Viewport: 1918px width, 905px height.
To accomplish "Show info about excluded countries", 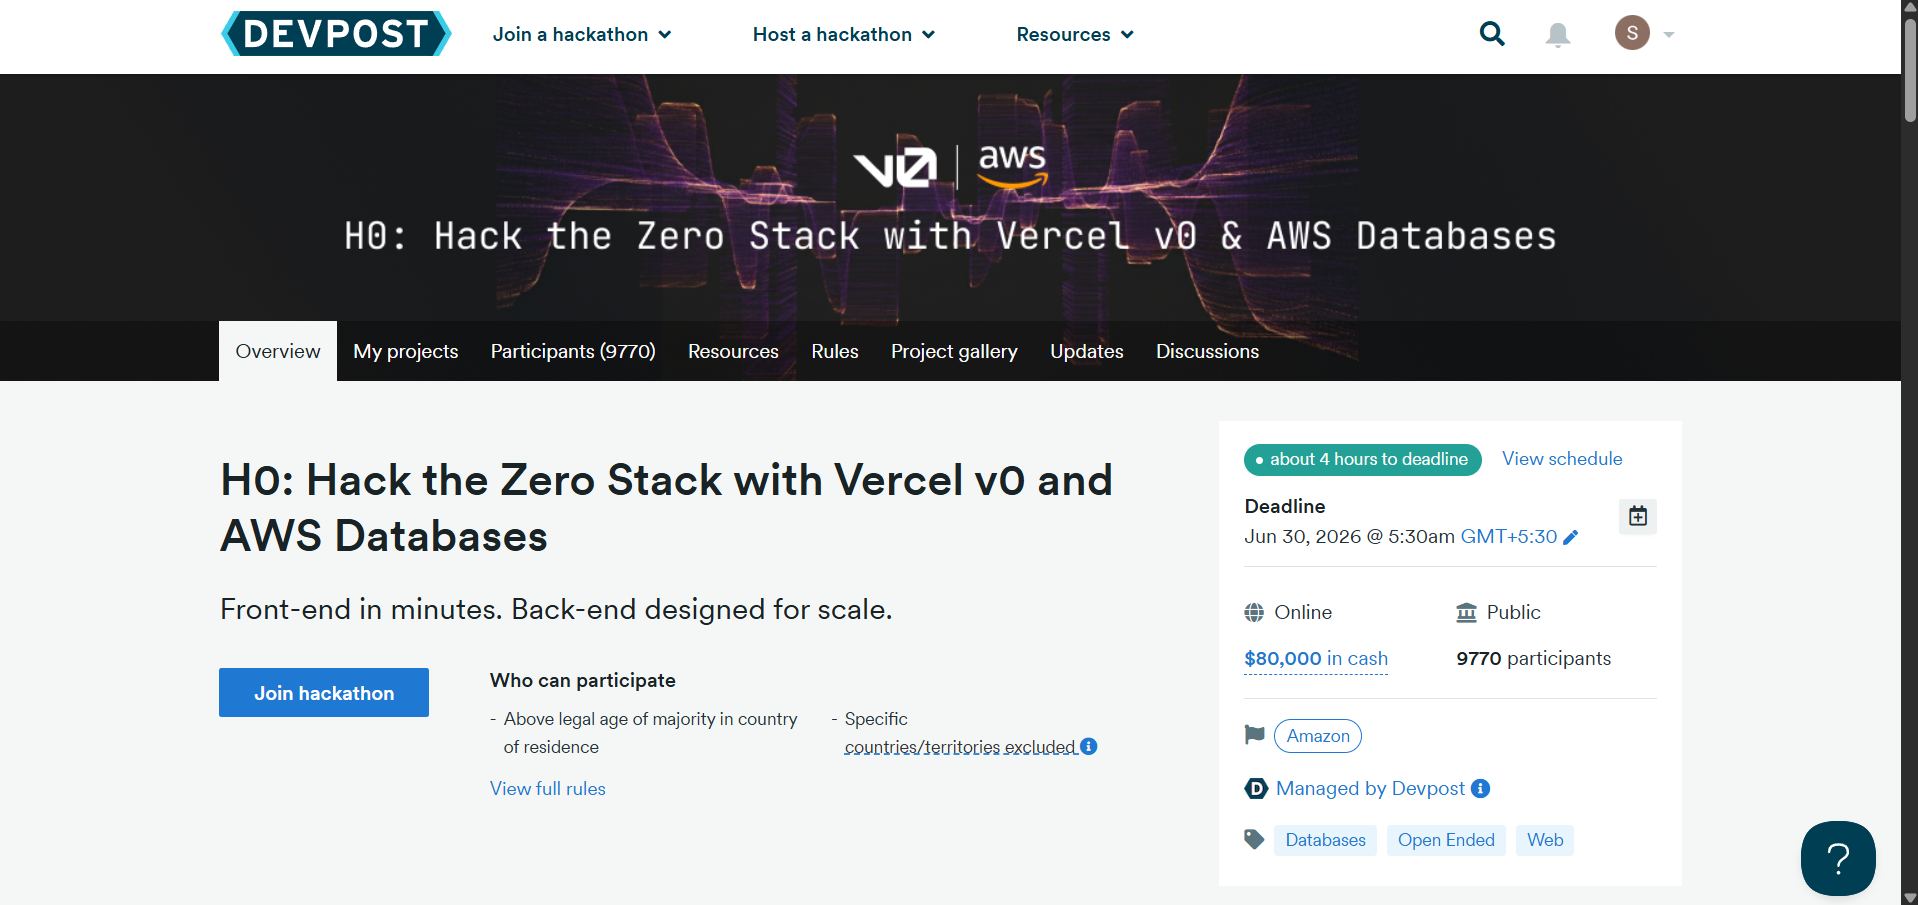I will pos(1089,746).
